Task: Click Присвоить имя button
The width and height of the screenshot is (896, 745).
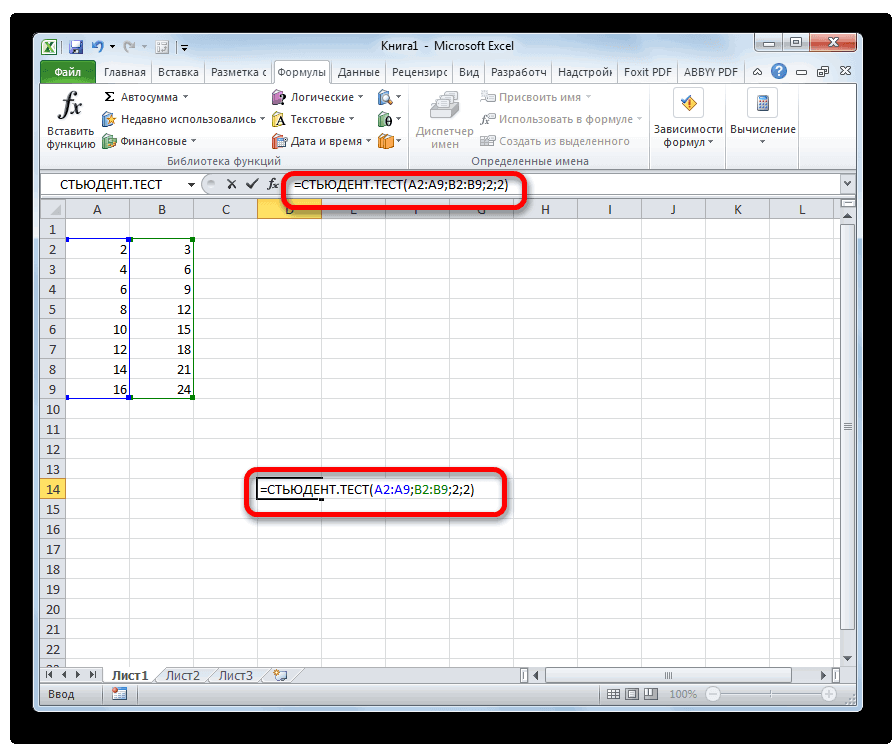Action: point(535,97)
